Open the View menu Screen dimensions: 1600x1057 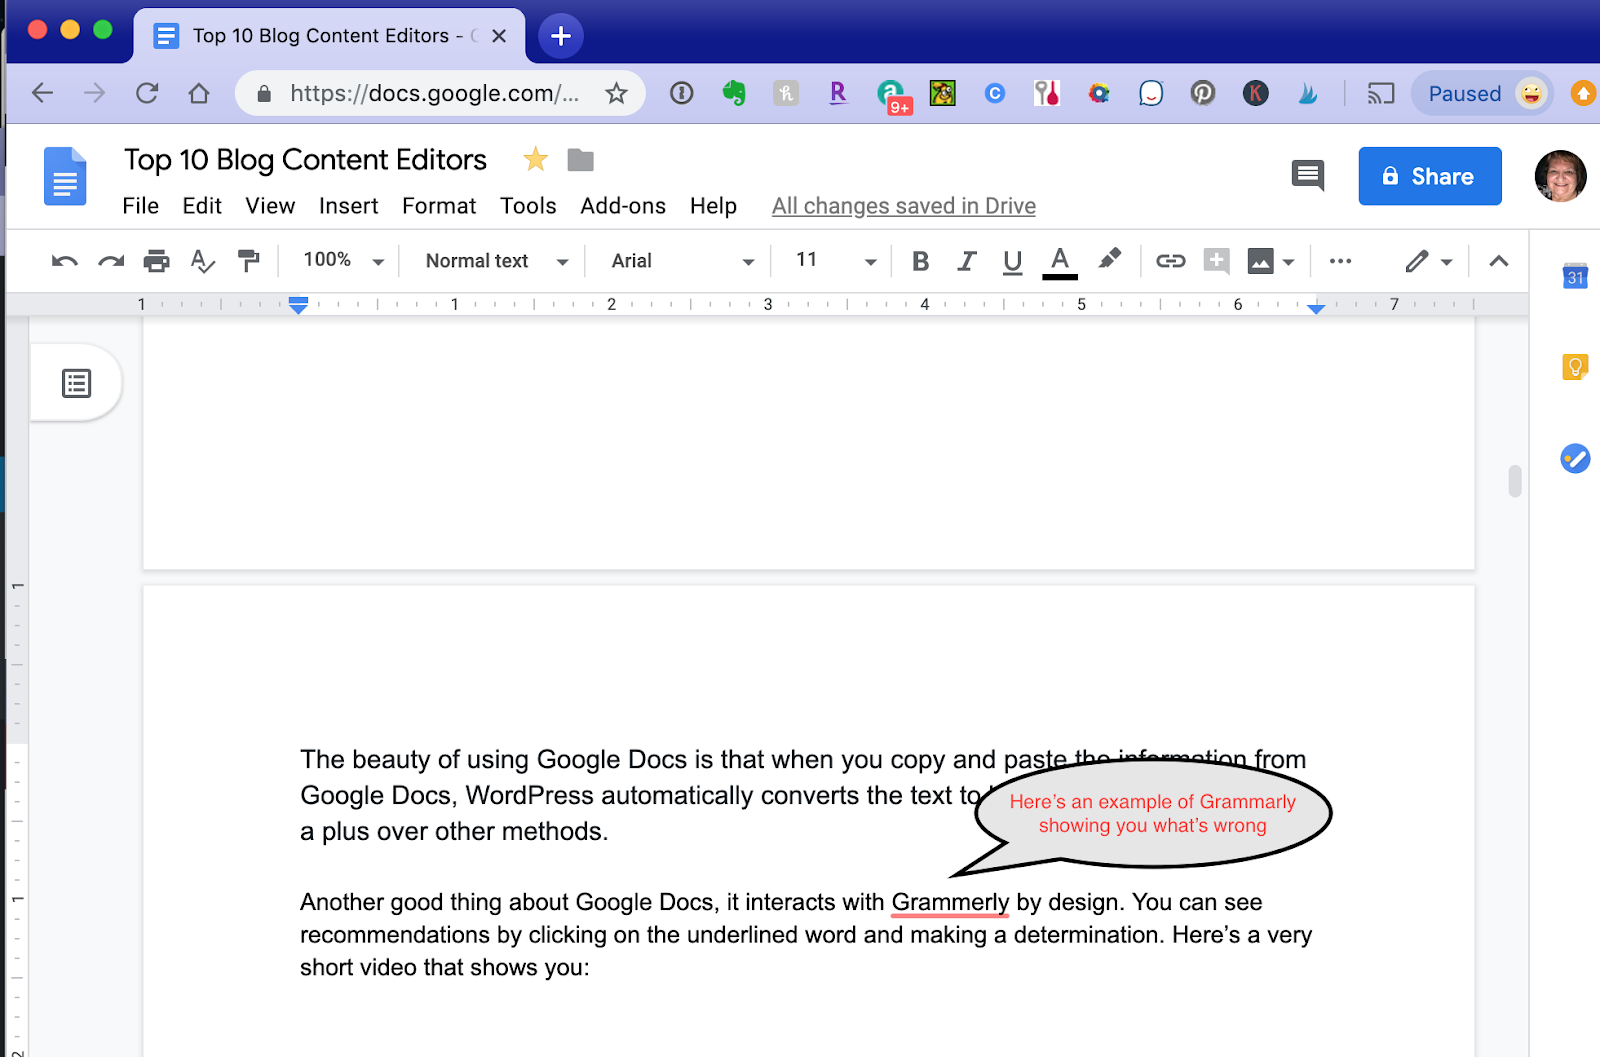click(x=270, y=206)
